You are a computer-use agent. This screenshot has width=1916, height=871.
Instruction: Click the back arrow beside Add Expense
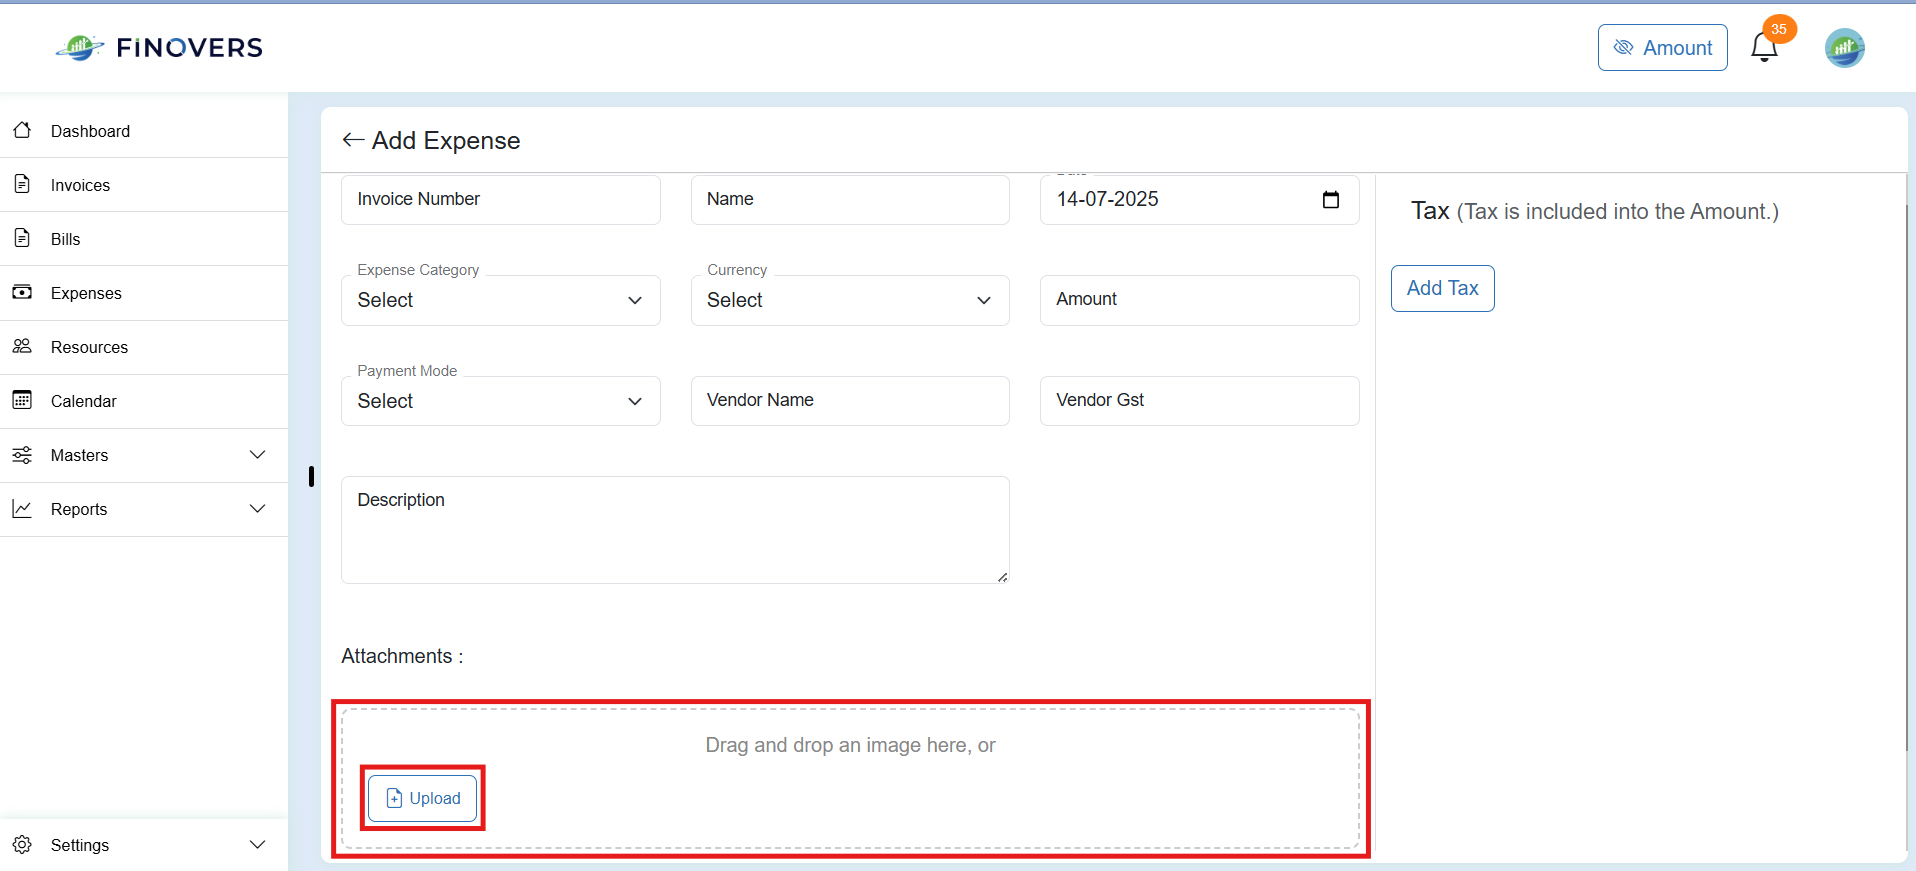(352, 140)
